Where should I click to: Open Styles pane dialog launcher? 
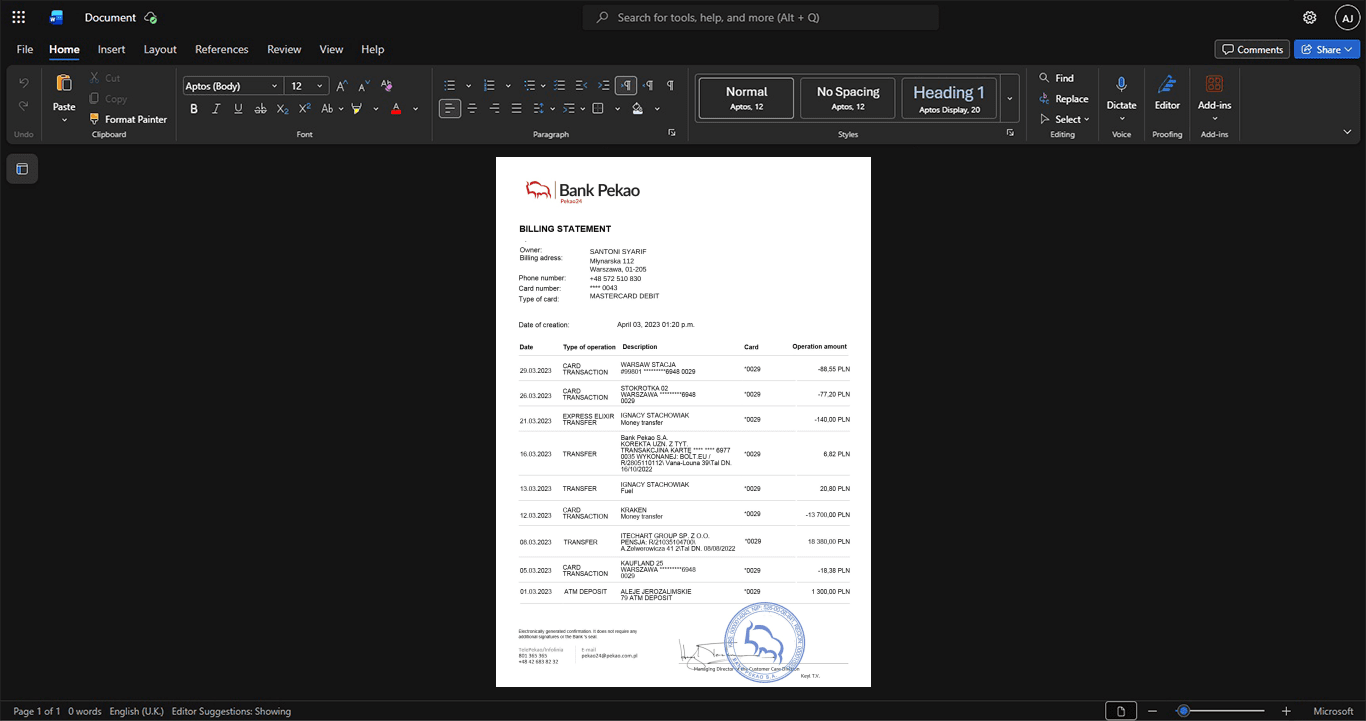coord(1010,133)
